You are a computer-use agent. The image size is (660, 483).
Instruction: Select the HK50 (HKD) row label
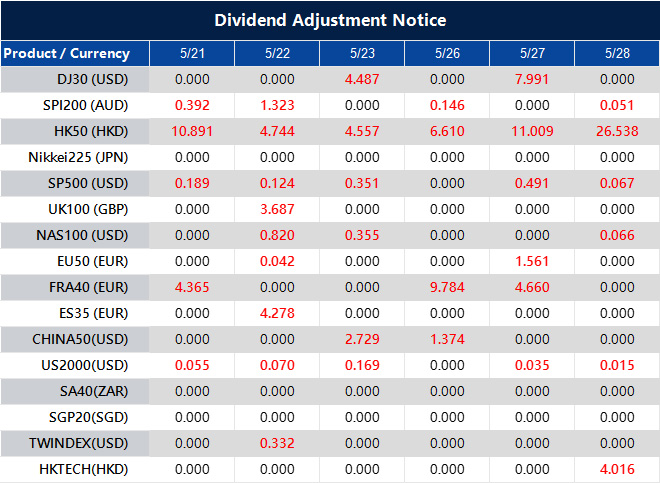[91, 131]
